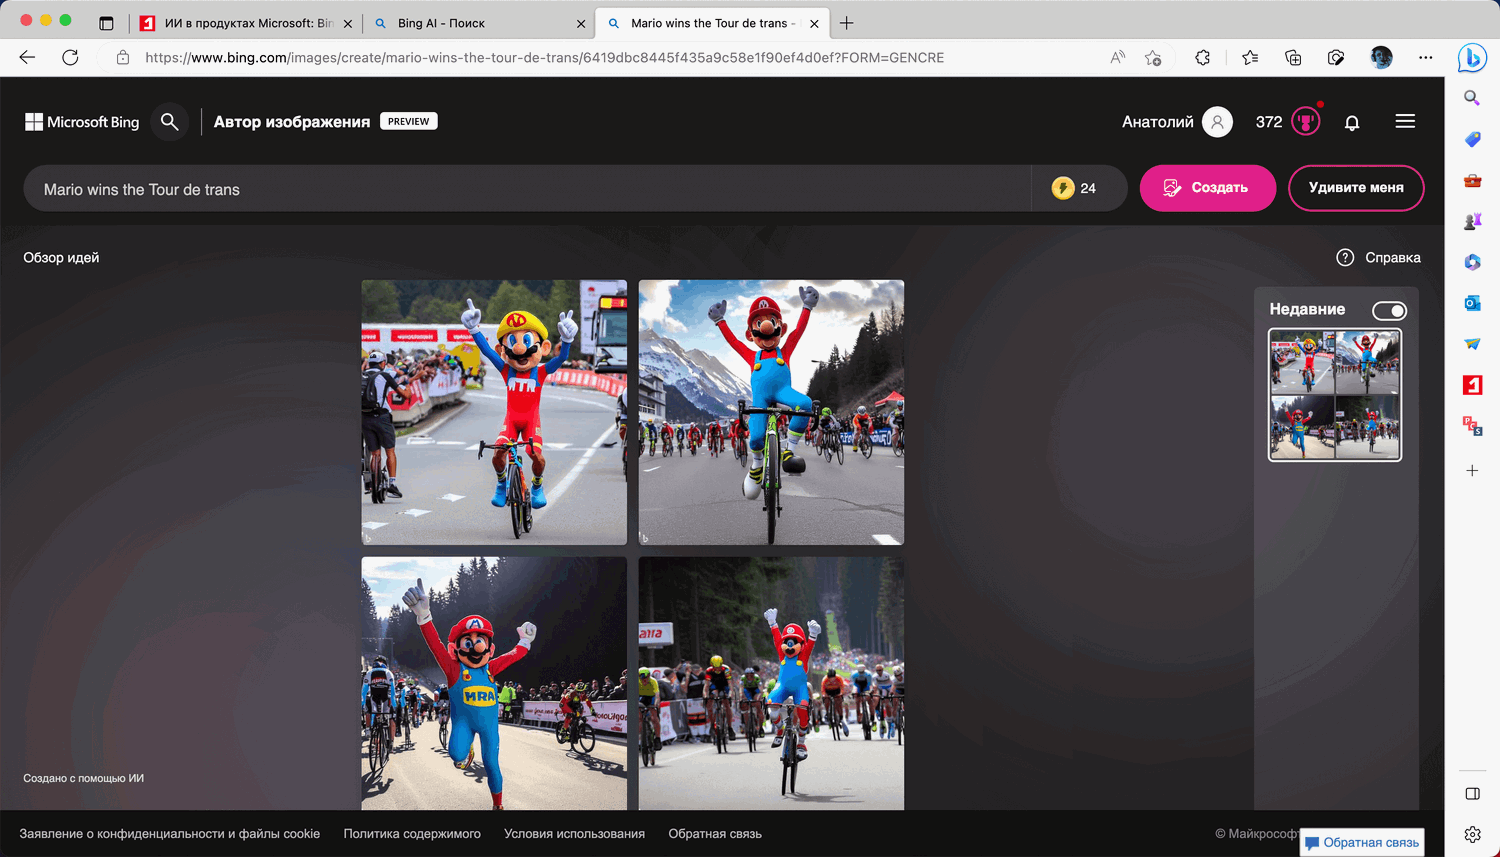Close the ИИ в продуктах Microsoft tab
The width and height of the screenshot is (1500, 857).
coord(348,24)
